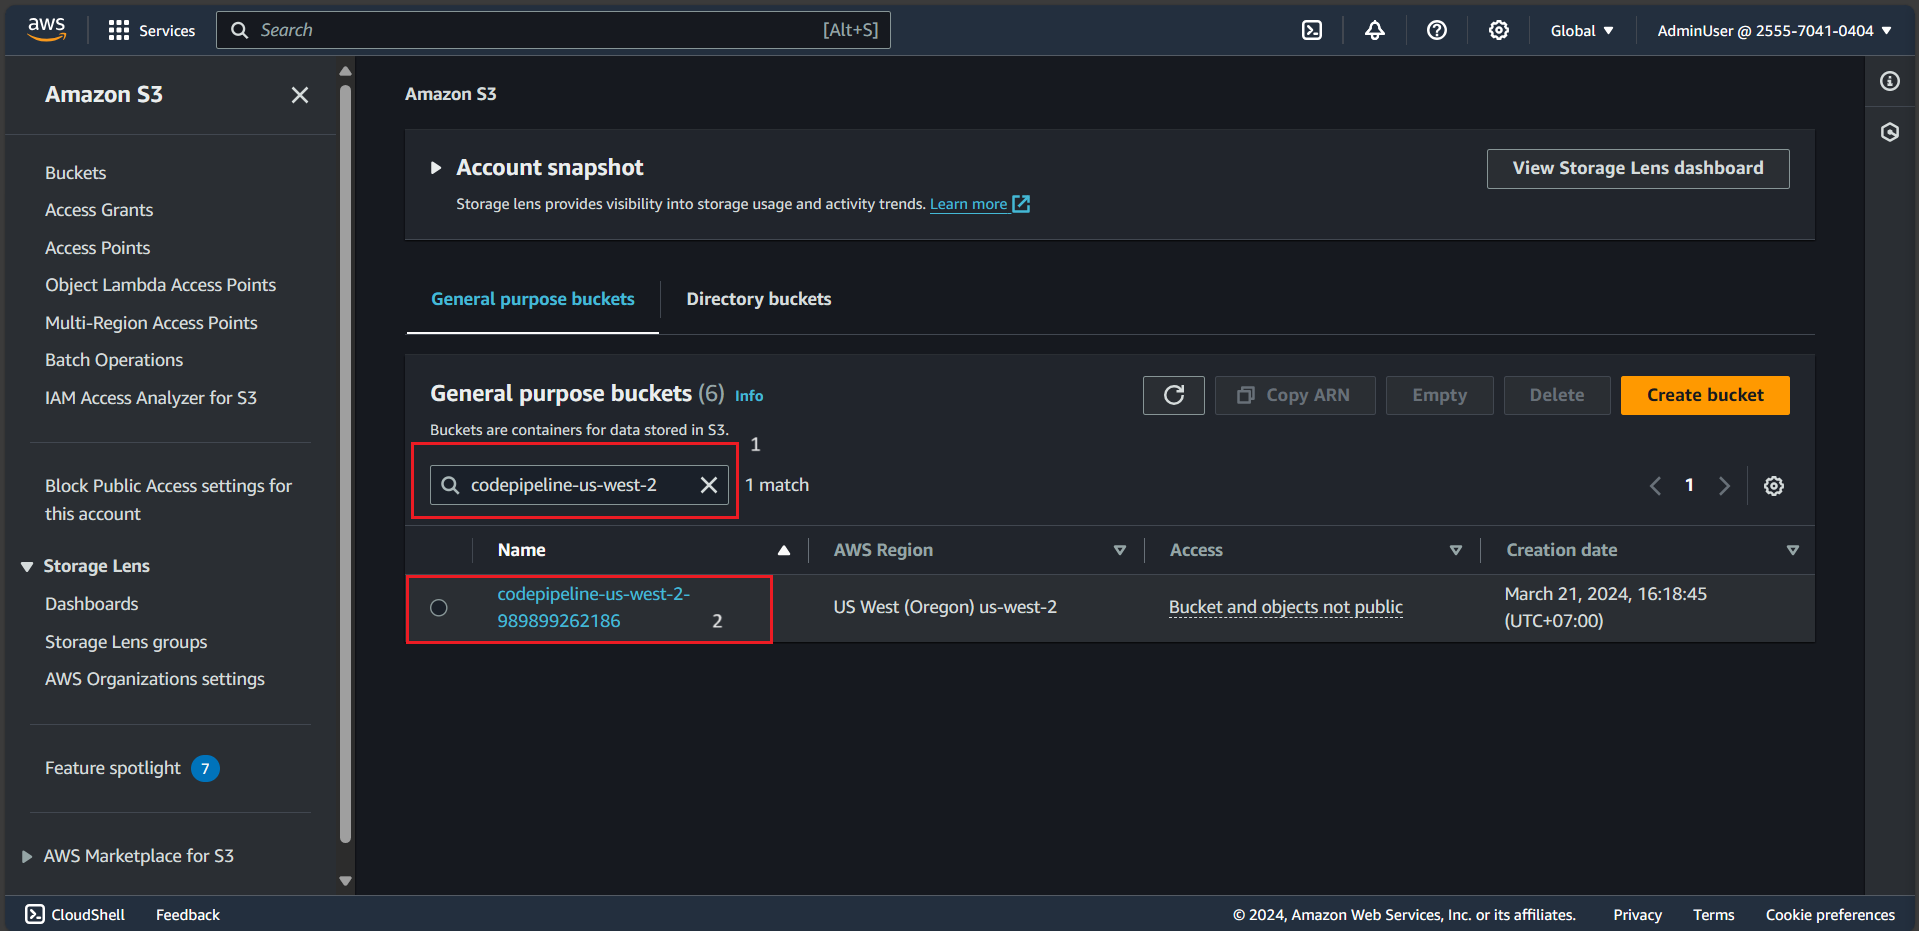This screenshot has width=1919, height=931.
Task: Go to previous page of buckets
Action: 1655,486
